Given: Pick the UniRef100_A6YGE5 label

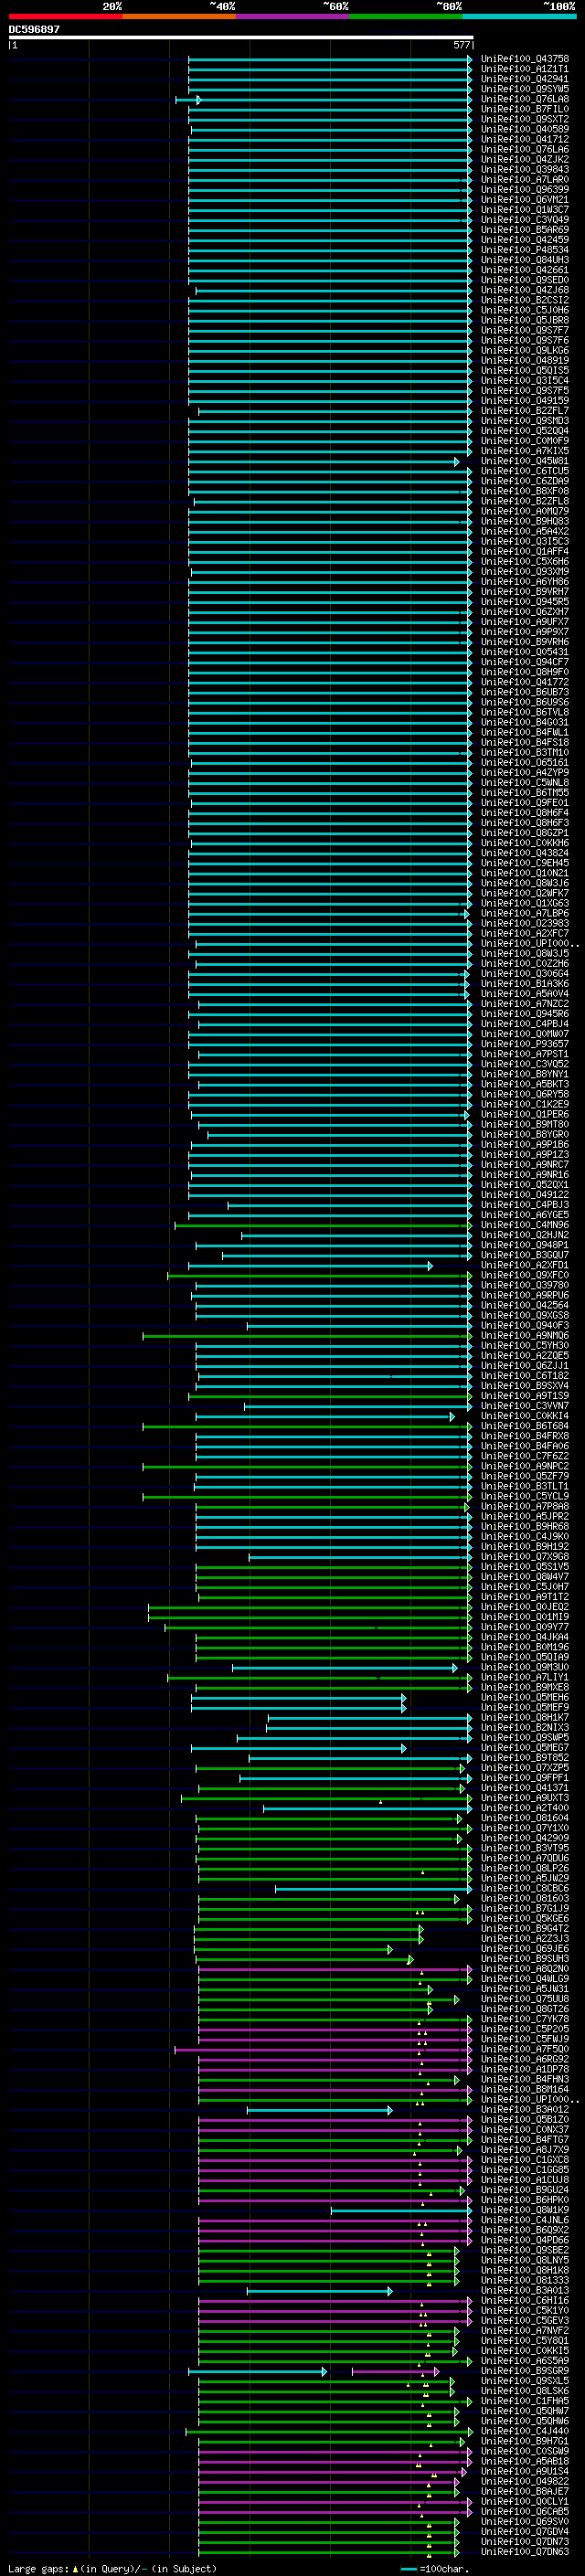Looking at the screenshot, I should tap(525, 1214).
